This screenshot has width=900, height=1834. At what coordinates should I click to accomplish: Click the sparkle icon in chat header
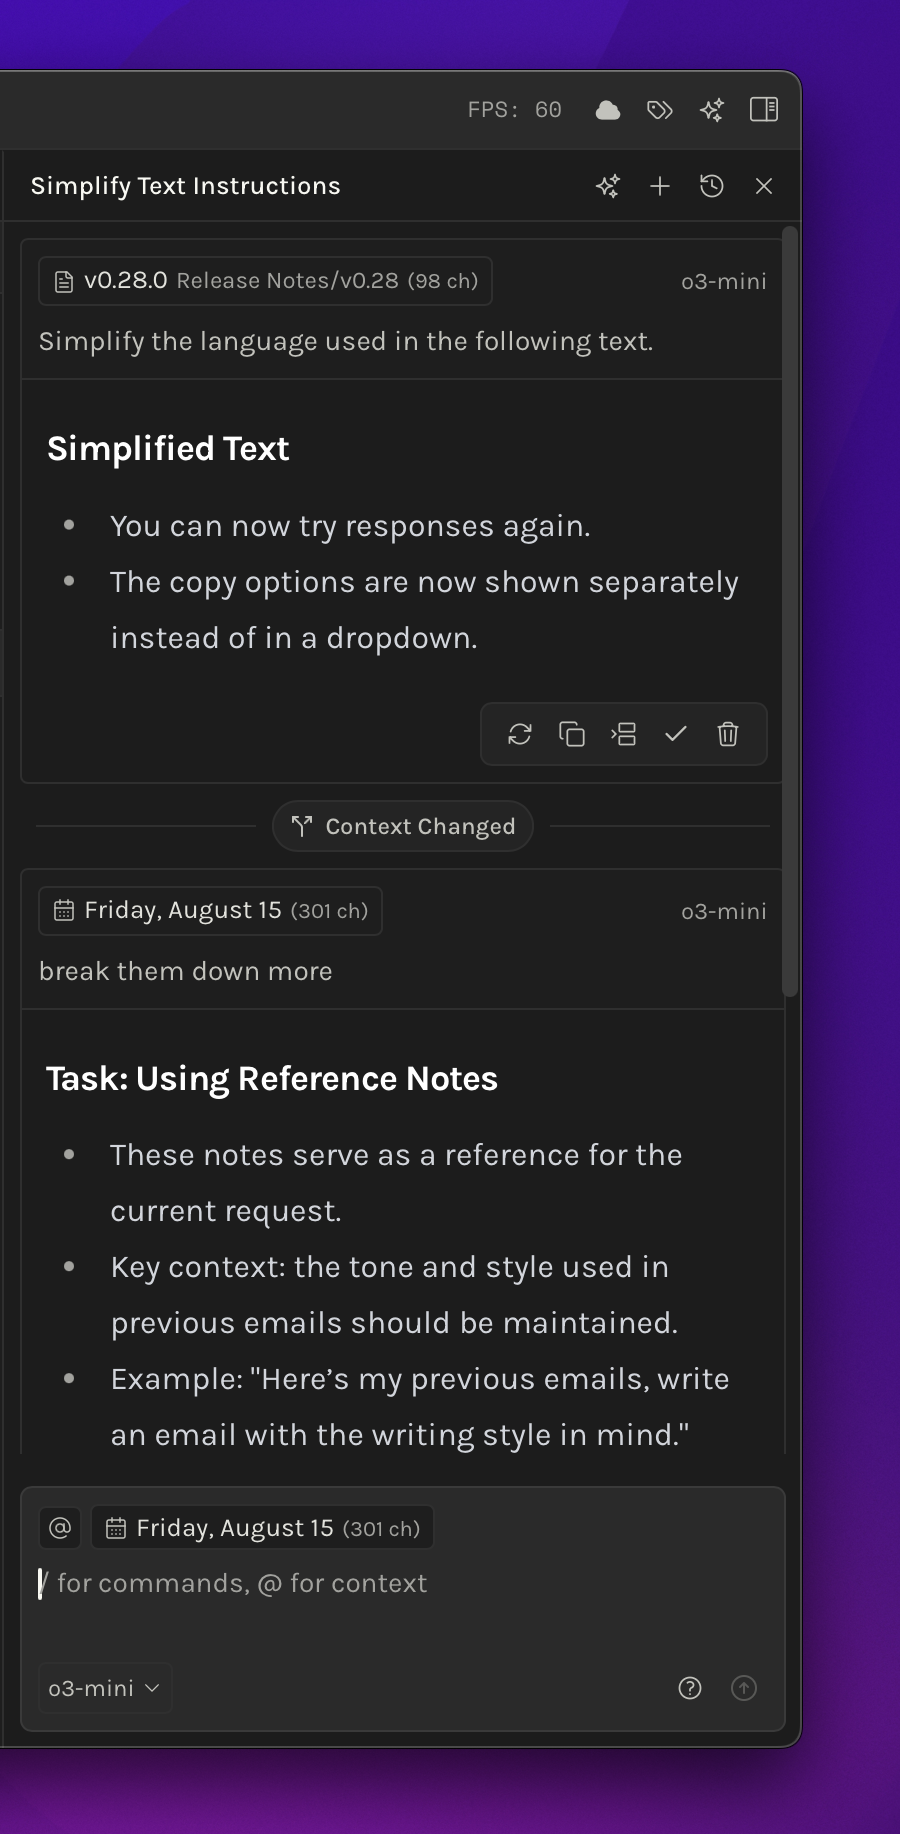608,186
